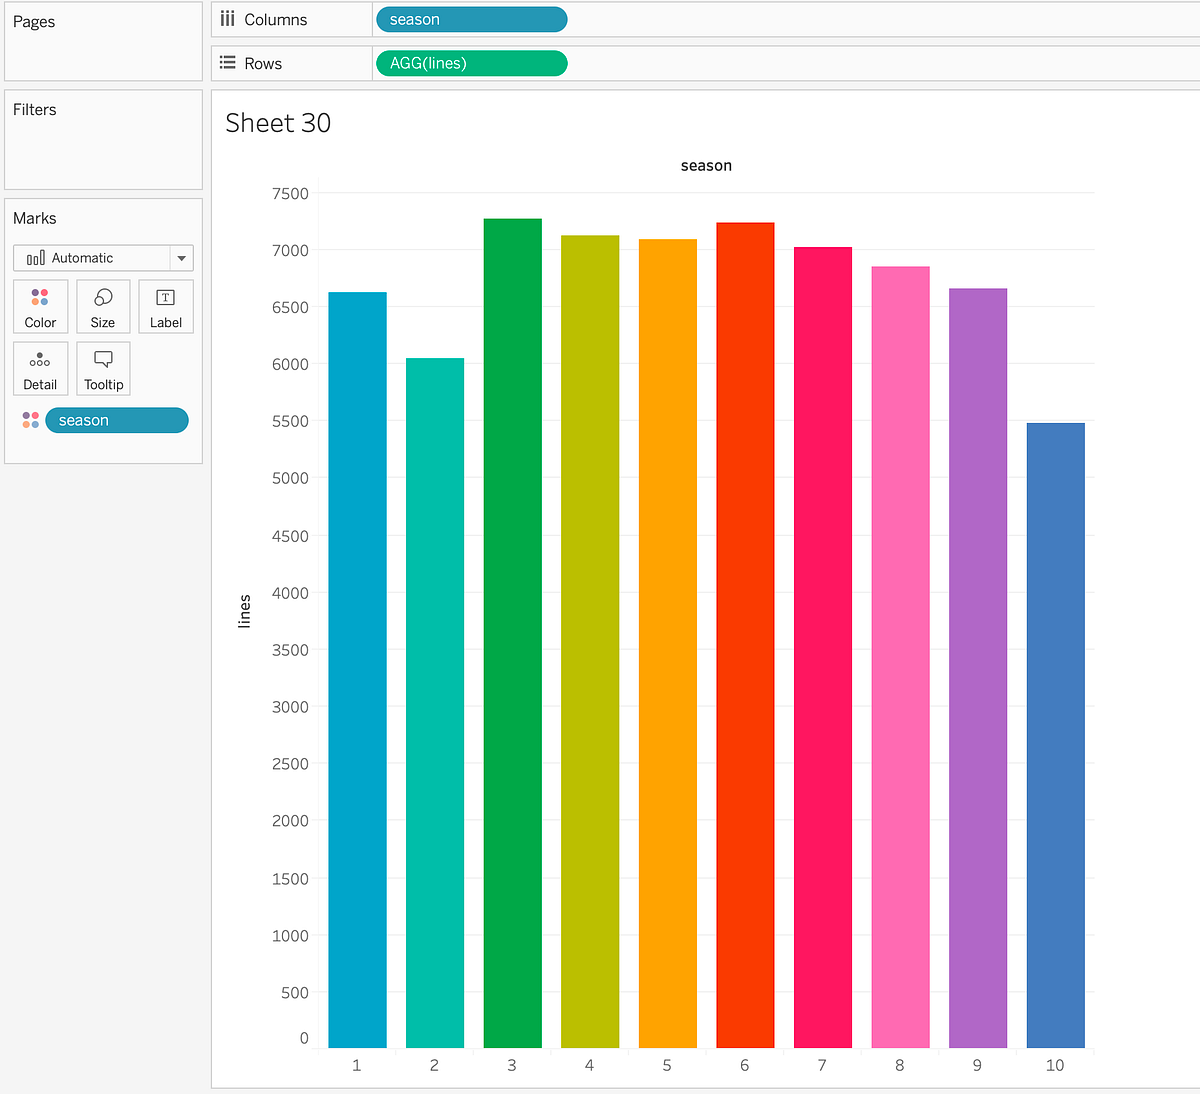The height and width of the screenshot is (1094, 1200).
Task: Click the color legend icon beside season pill
Action: click(x=30, y=420)
